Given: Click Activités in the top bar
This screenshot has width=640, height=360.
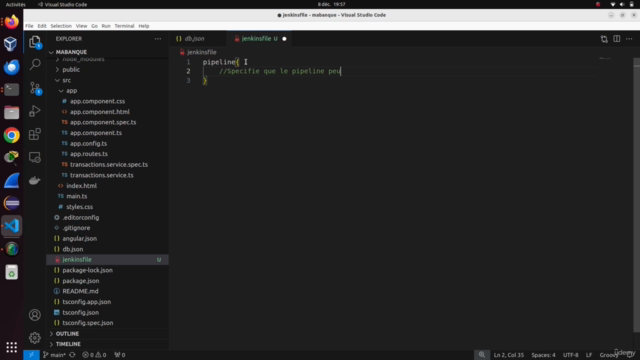Looking at the screenshot, I should click(16, 4).
